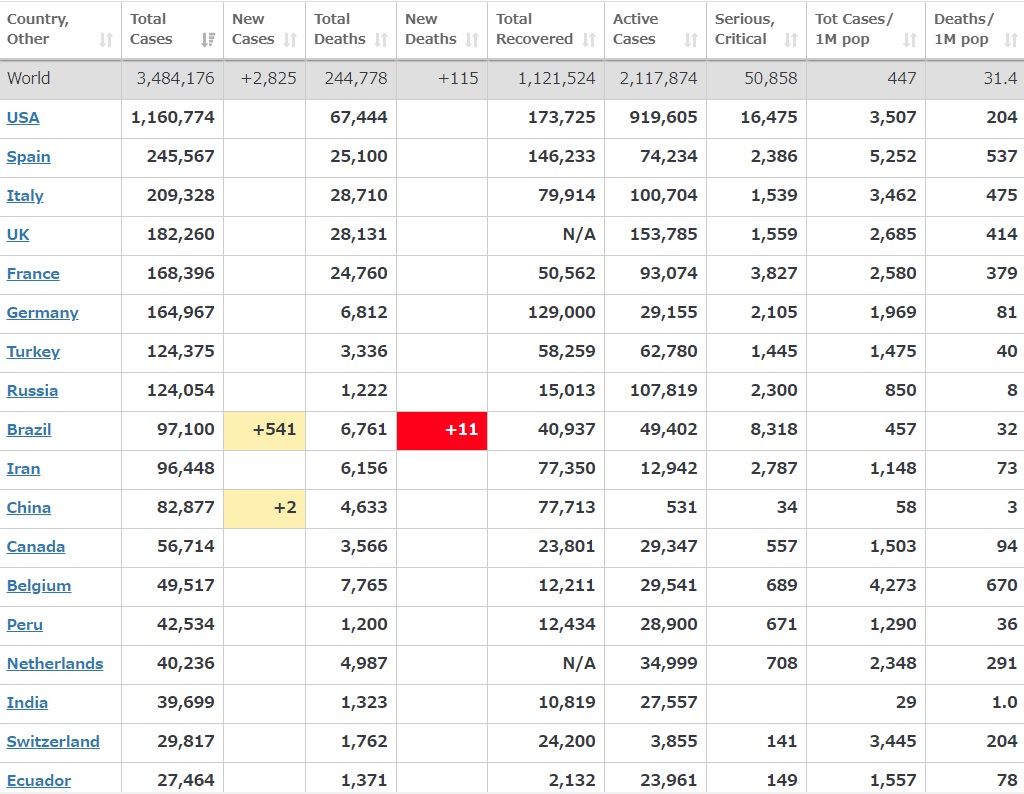Click Brazil's yellow +541 new cases cell
The width and height of the screenshot is (1024, 794).
[x=264, y=430]
